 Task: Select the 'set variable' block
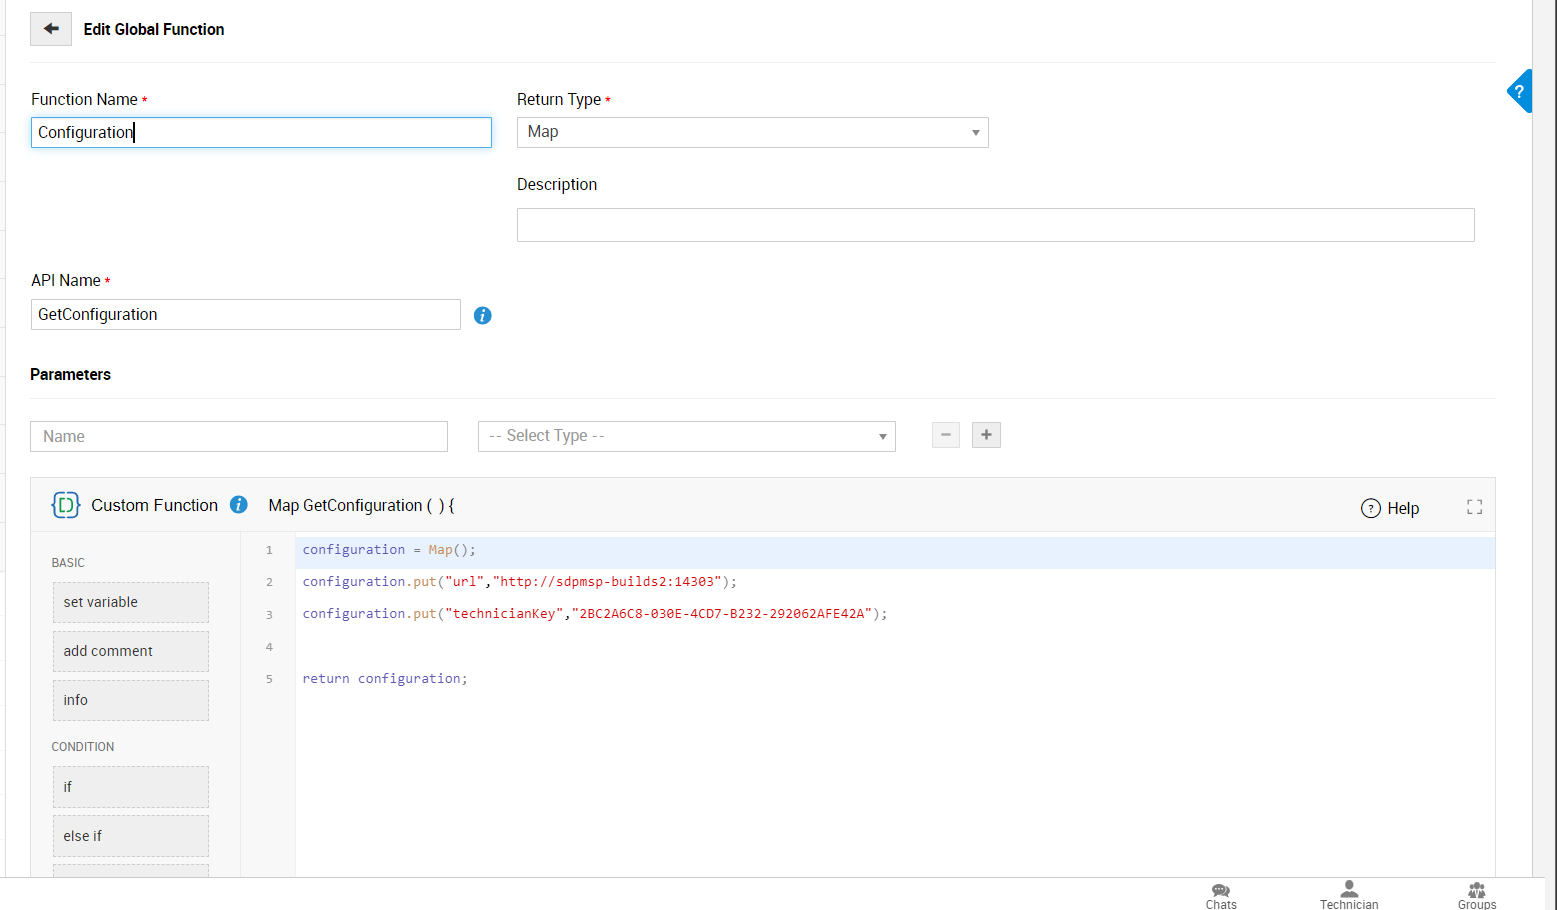coord(130,602)
